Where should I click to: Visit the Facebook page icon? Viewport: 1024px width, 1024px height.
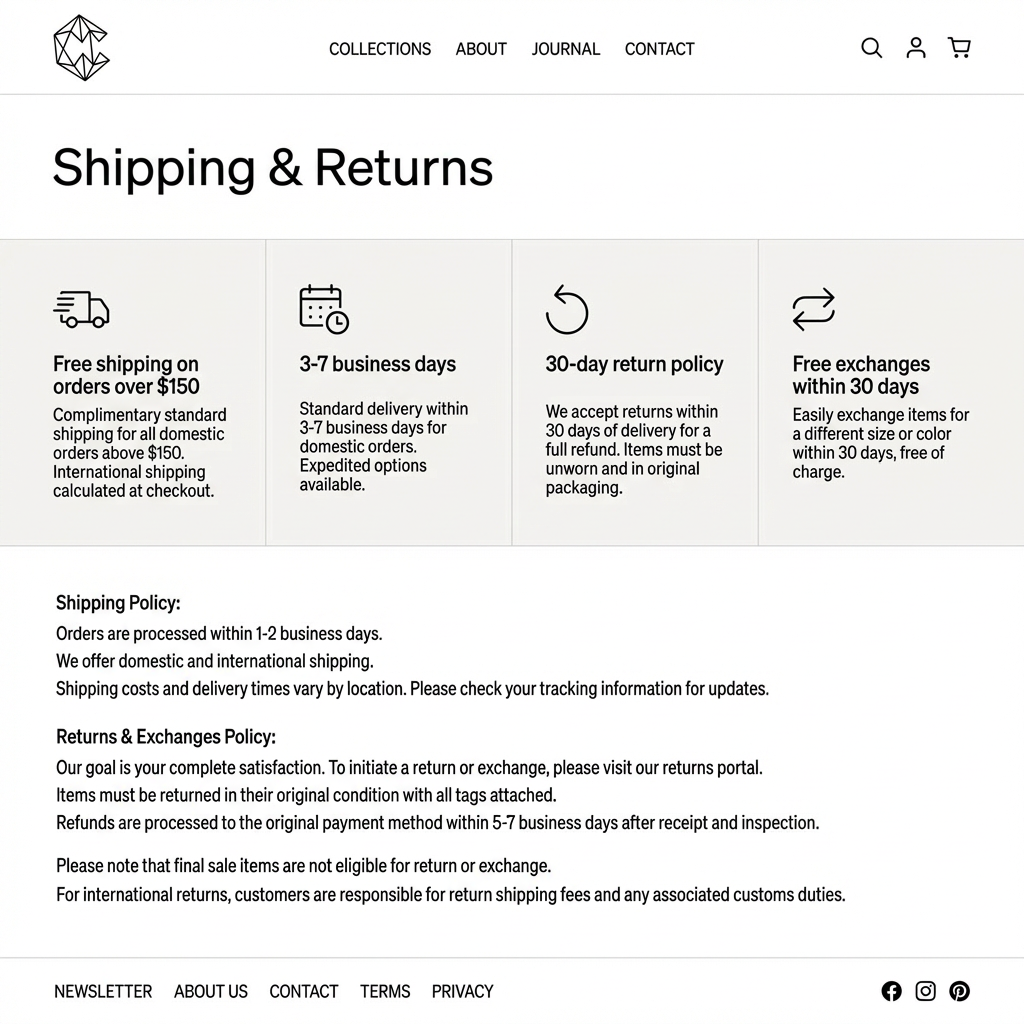point(891,991)
